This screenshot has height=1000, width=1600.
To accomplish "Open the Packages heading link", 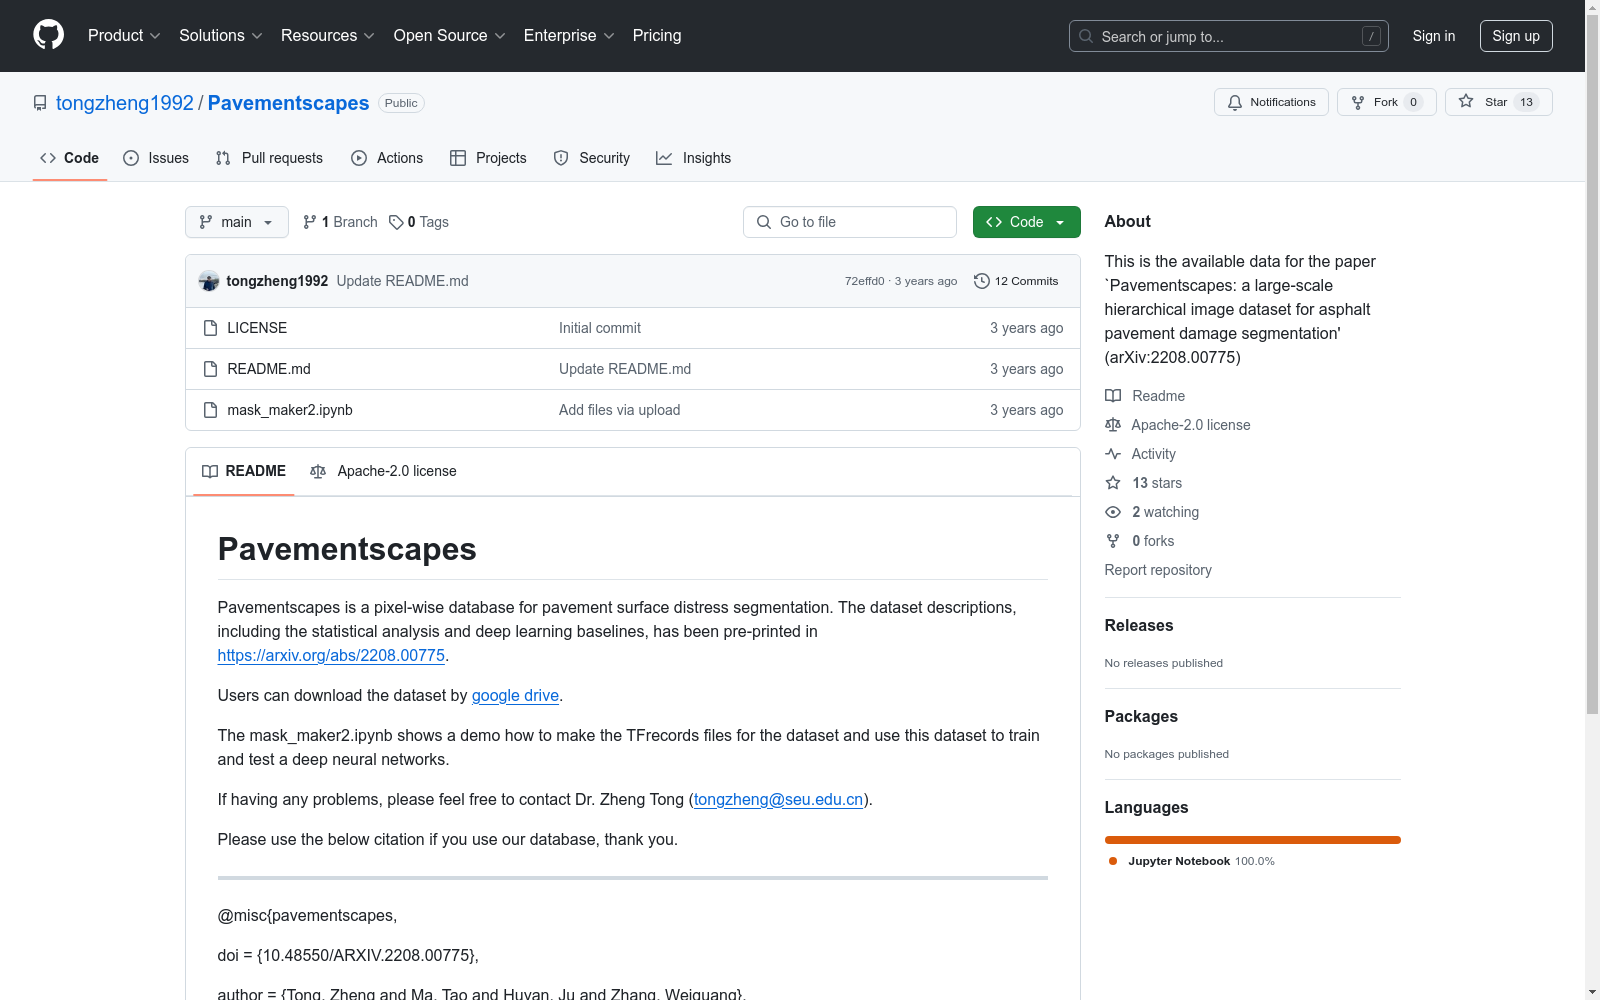I will click(1141, 716).
